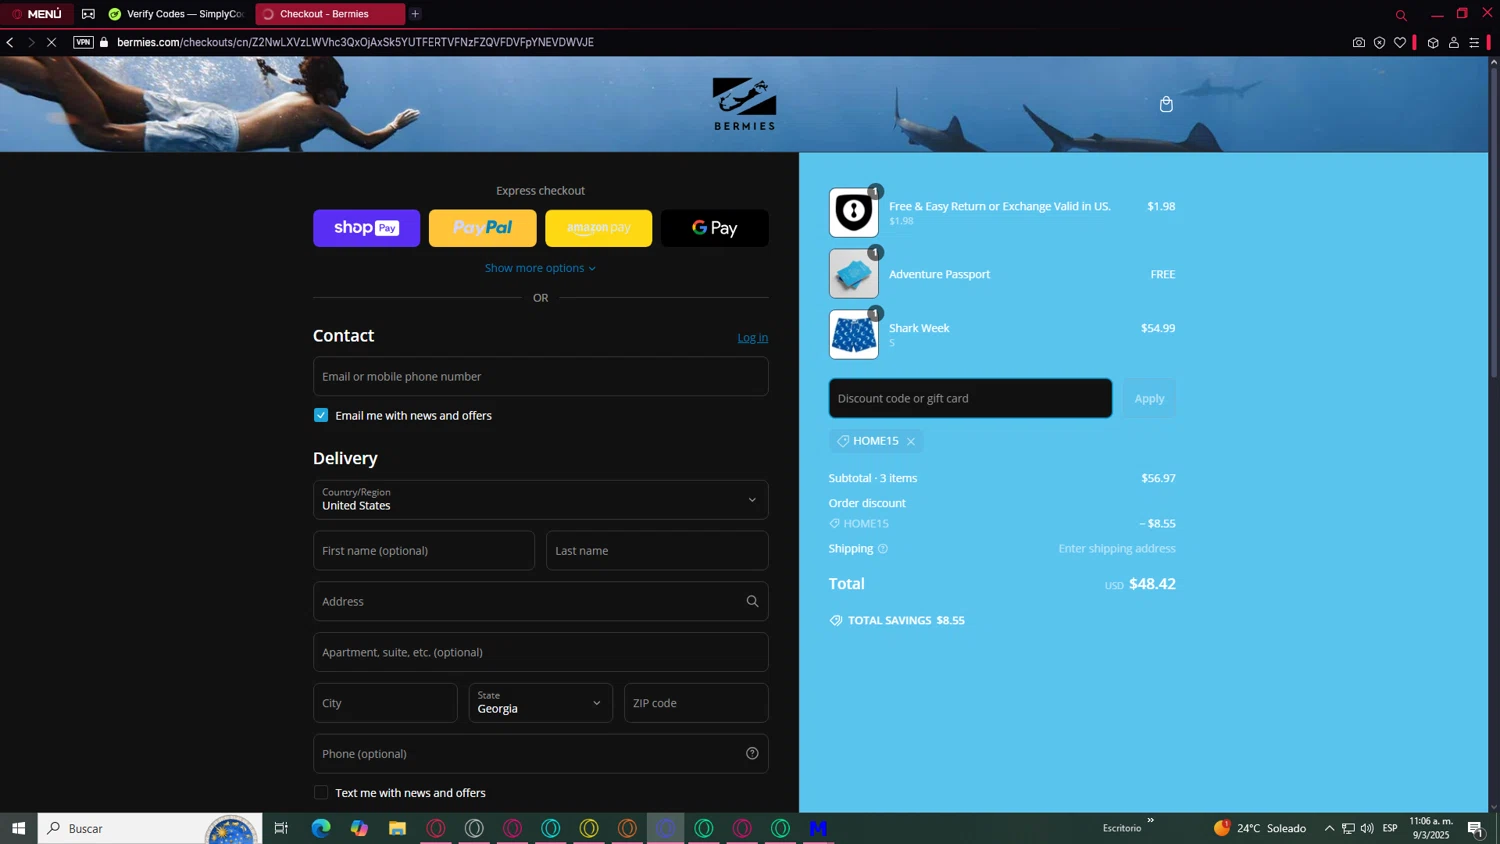Open the weather widget showing 24°C Soleado
The height and width of the screenshot is (844, 1500).
1260,828
